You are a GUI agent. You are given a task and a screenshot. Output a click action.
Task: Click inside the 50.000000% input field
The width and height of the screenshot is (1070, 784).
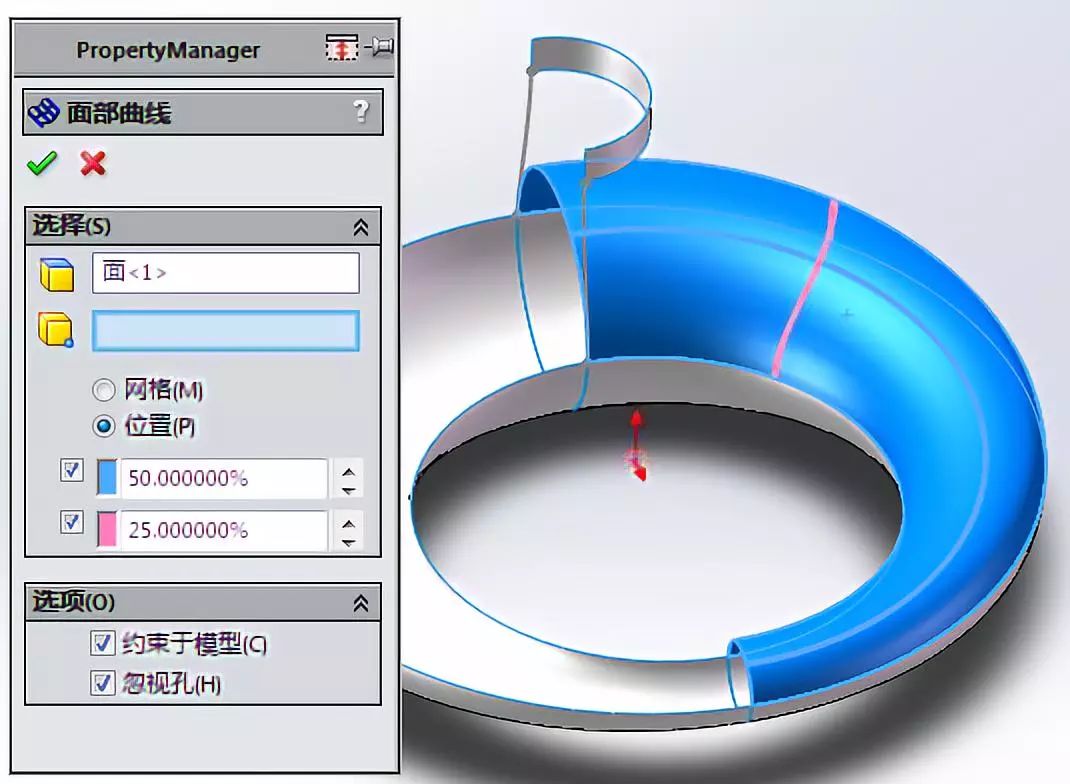tap(220, 479)
